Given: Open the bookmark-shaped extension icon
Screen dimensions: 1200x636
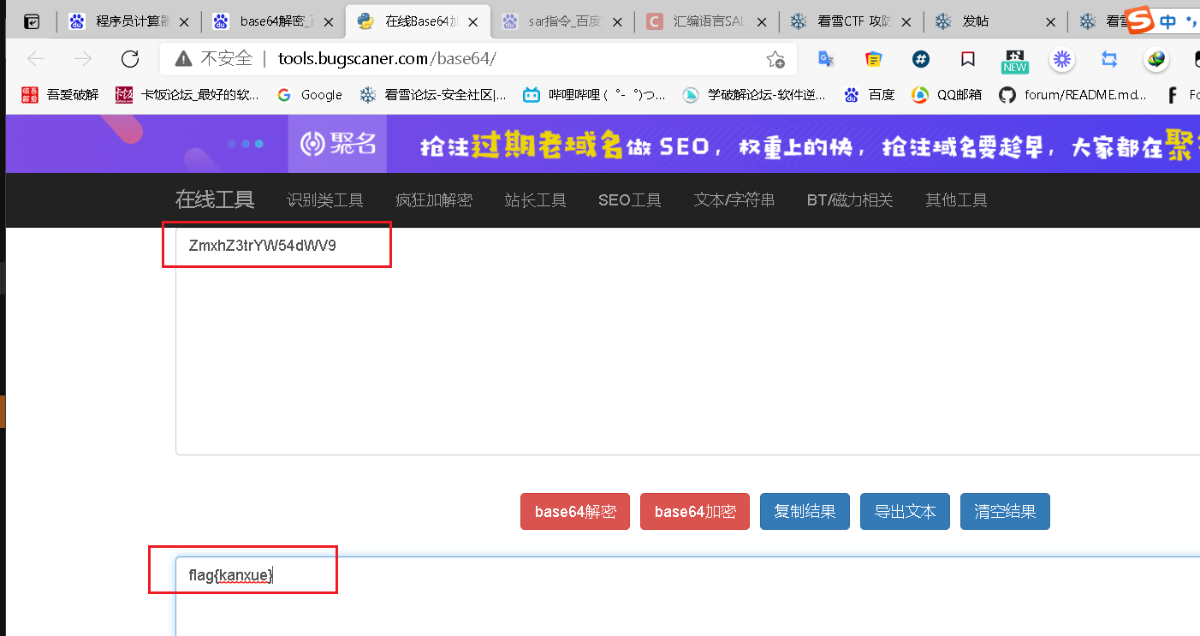Looking at the screenshot, I should click(968, 59).
